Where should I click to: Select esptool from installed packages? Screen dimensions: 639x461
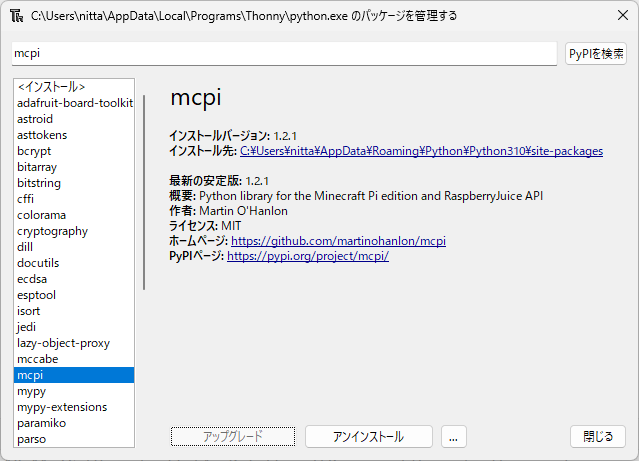click(36, 295)
